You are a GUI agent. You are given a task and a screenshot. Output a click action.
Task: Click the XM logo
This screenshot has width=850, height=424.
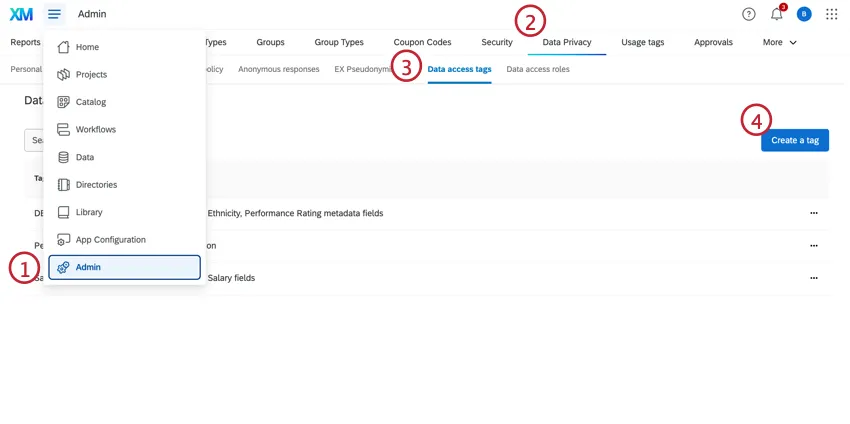[21, 14]
